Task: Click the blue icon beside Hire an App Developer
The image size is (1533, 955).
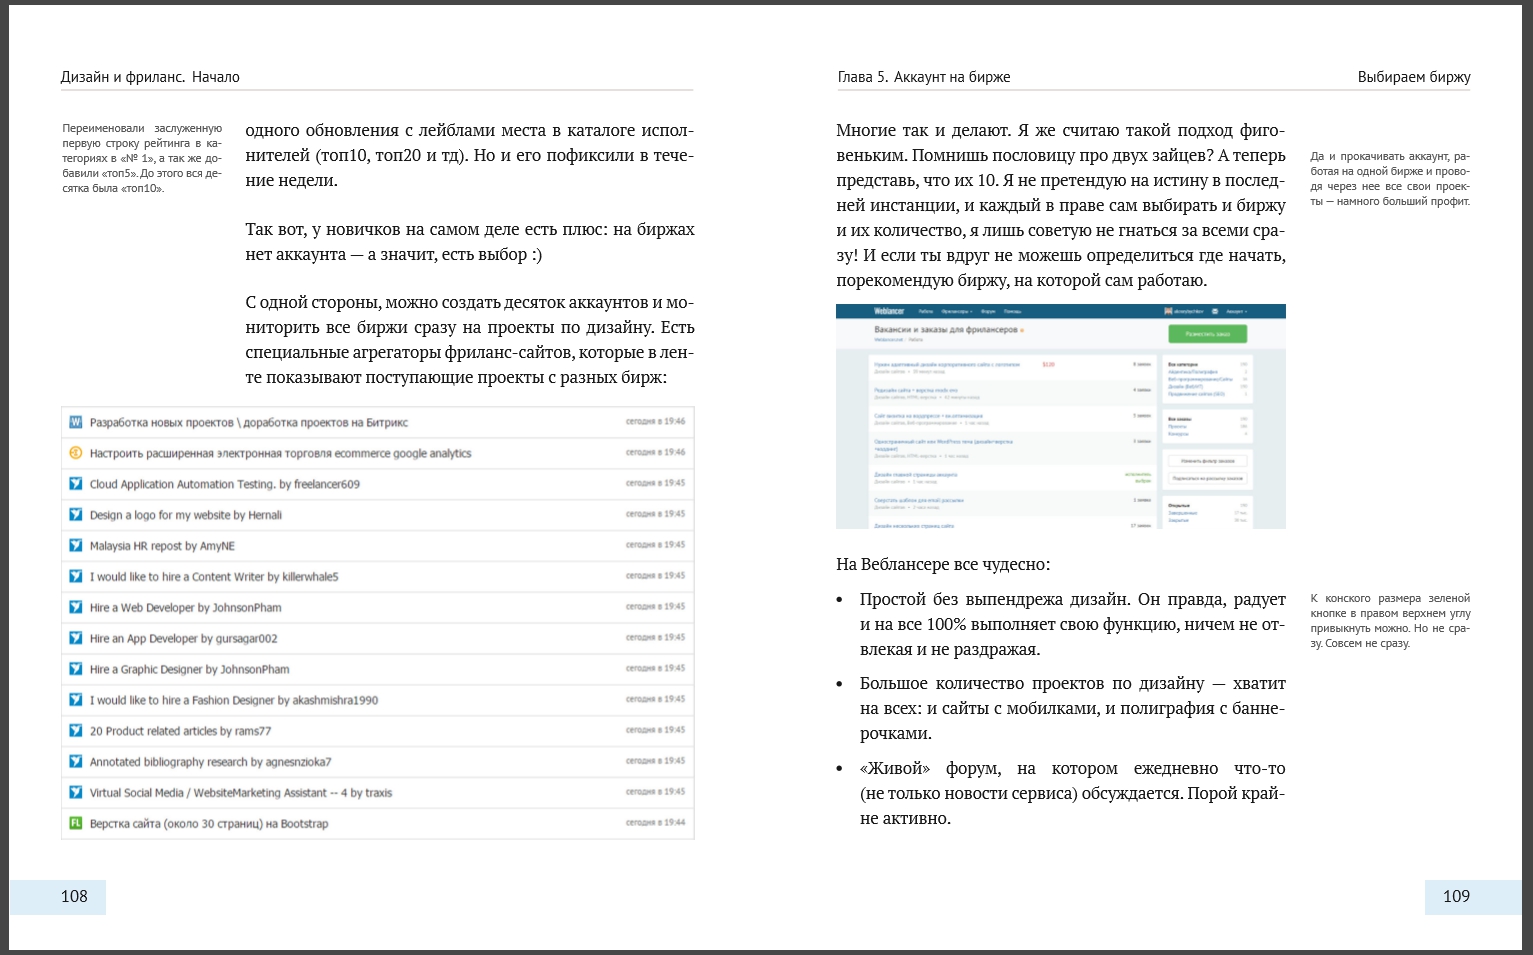Action: pos(75,638)
